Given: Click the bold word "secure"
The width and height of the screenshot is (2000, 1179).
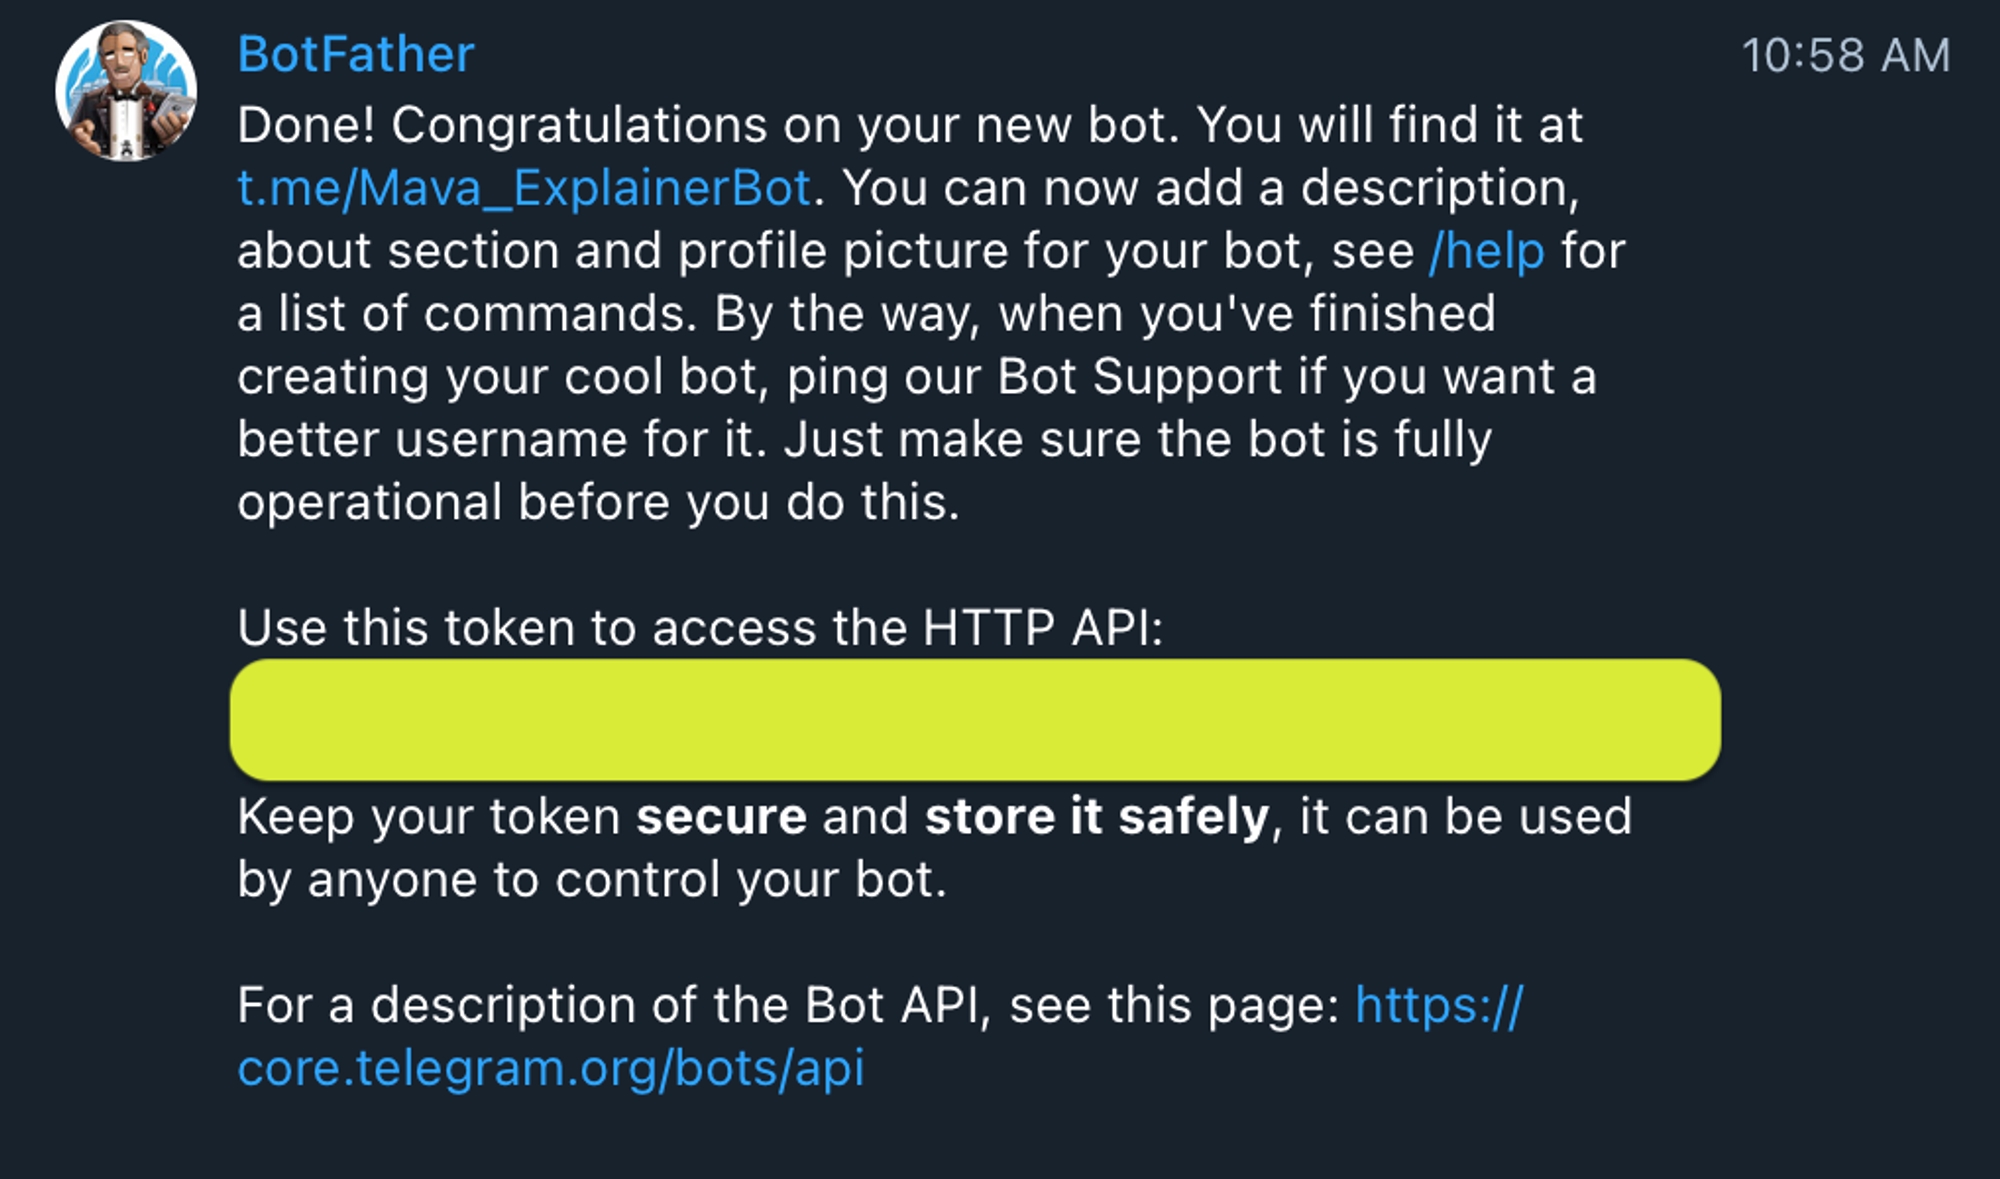Looking at the screenshot, I should click(x=721, y=817).
